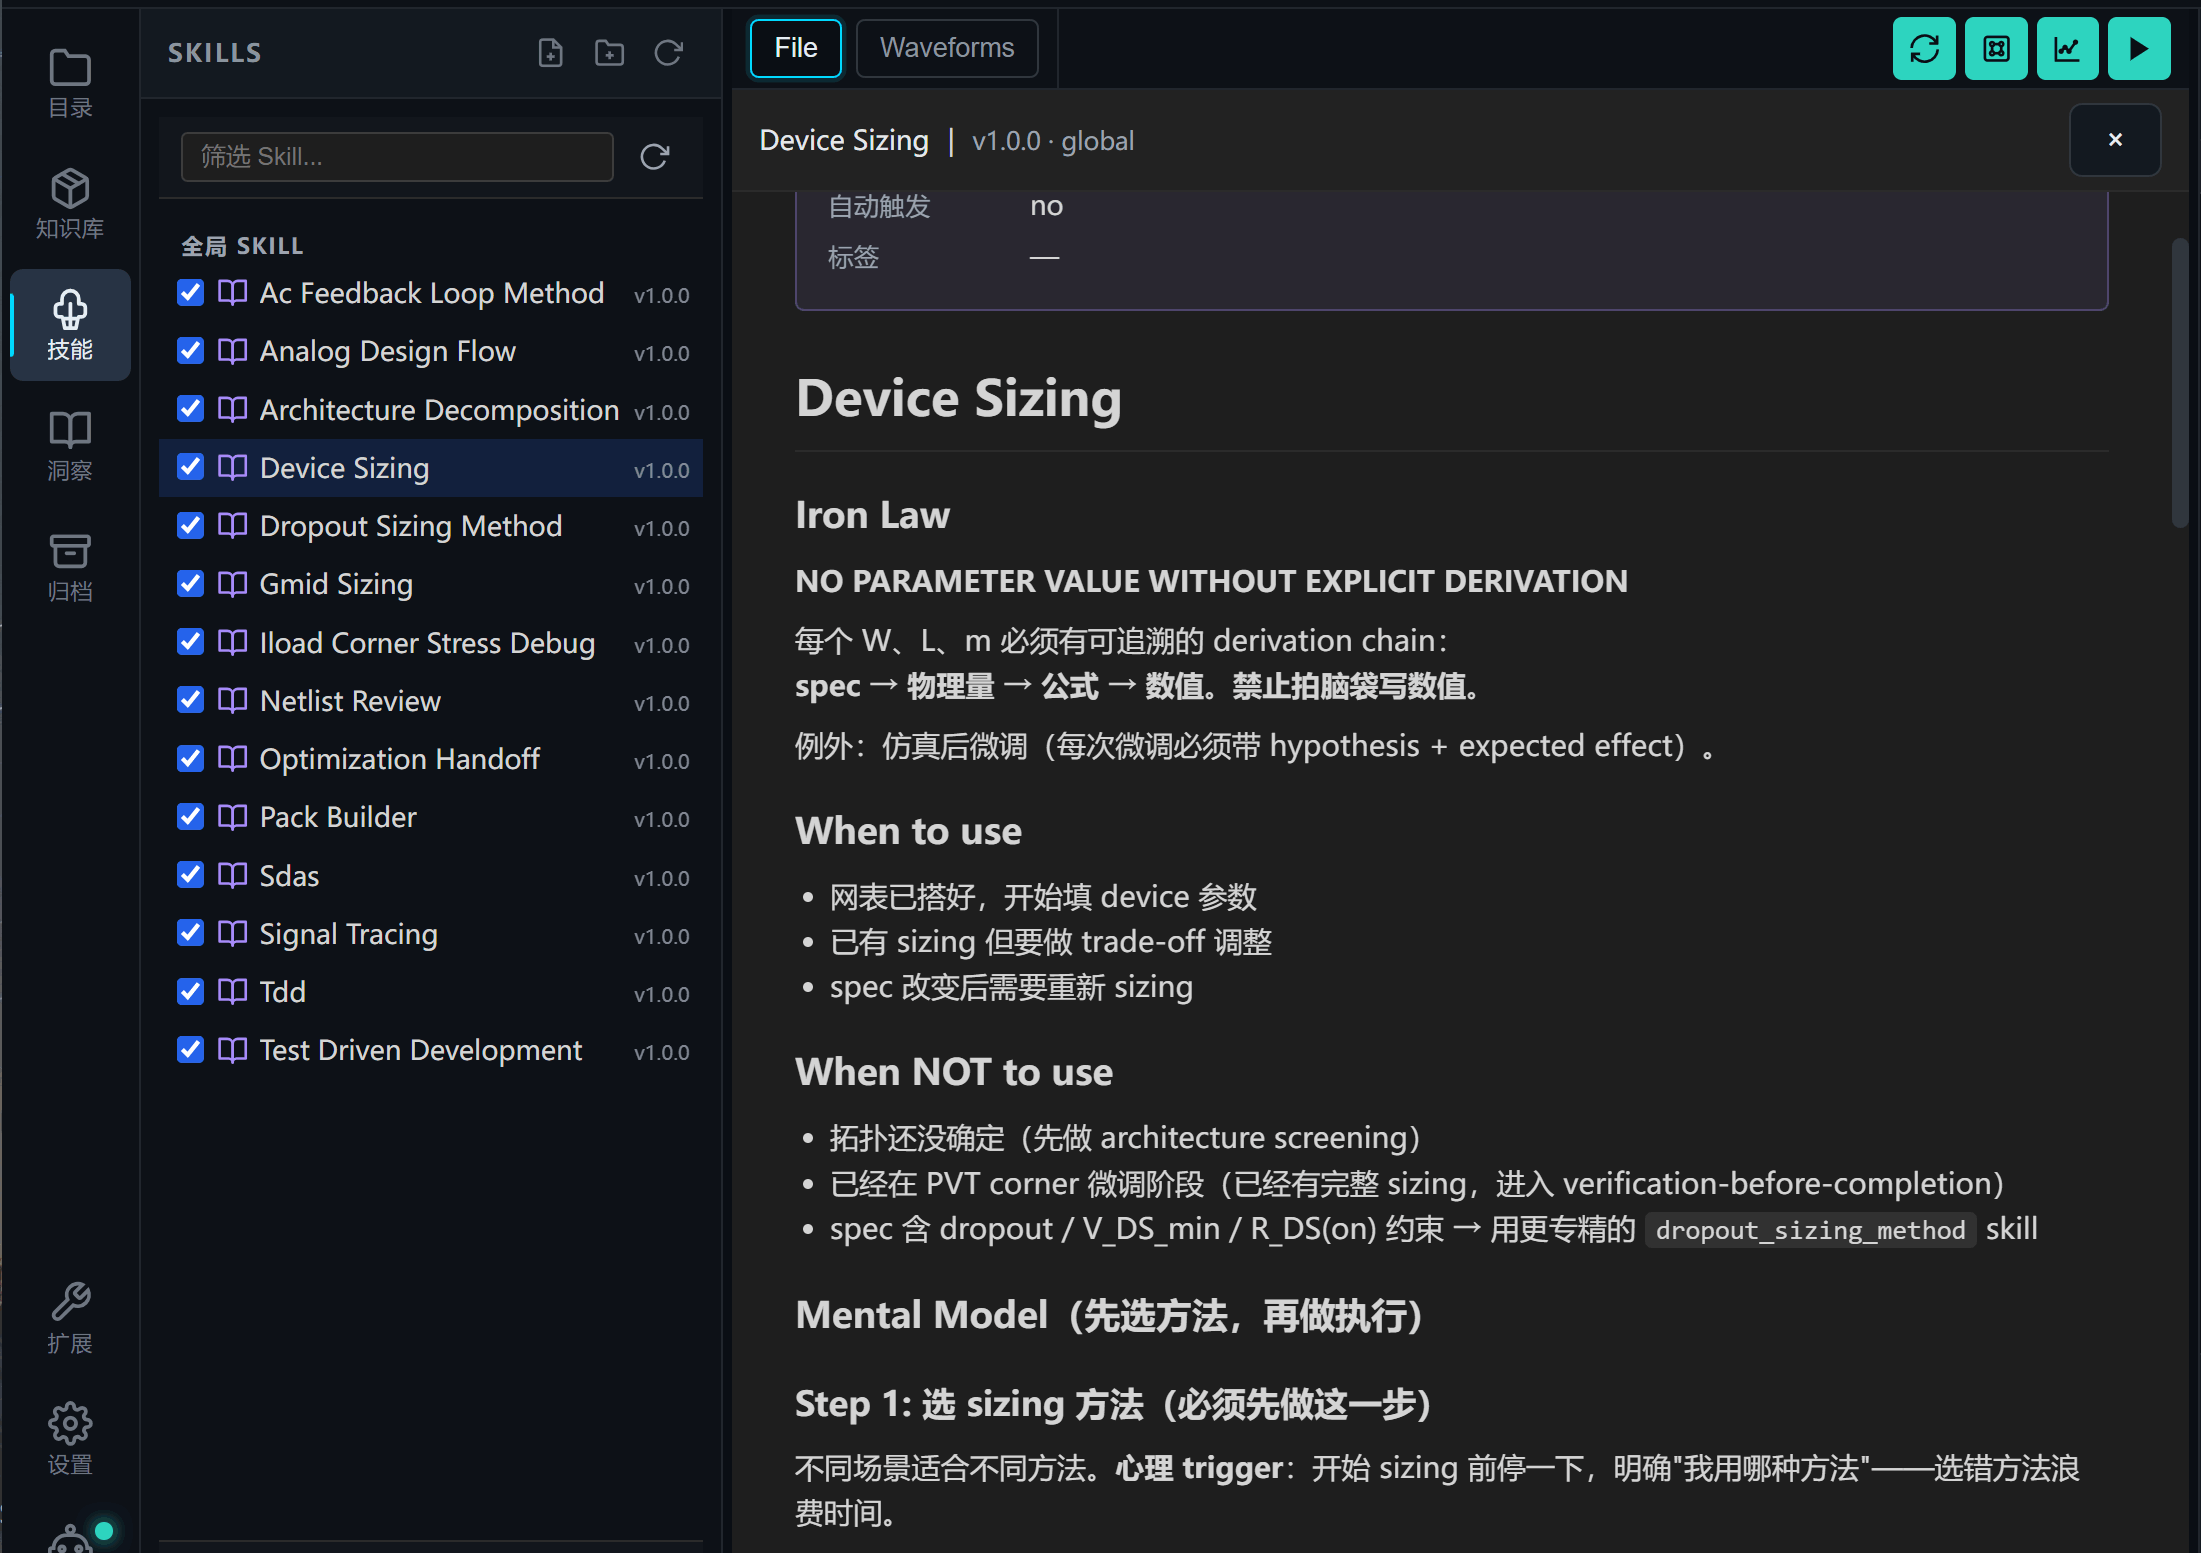
Task: Open the 扩展 extensions wrench icon
Action: tap(70, 1318)
